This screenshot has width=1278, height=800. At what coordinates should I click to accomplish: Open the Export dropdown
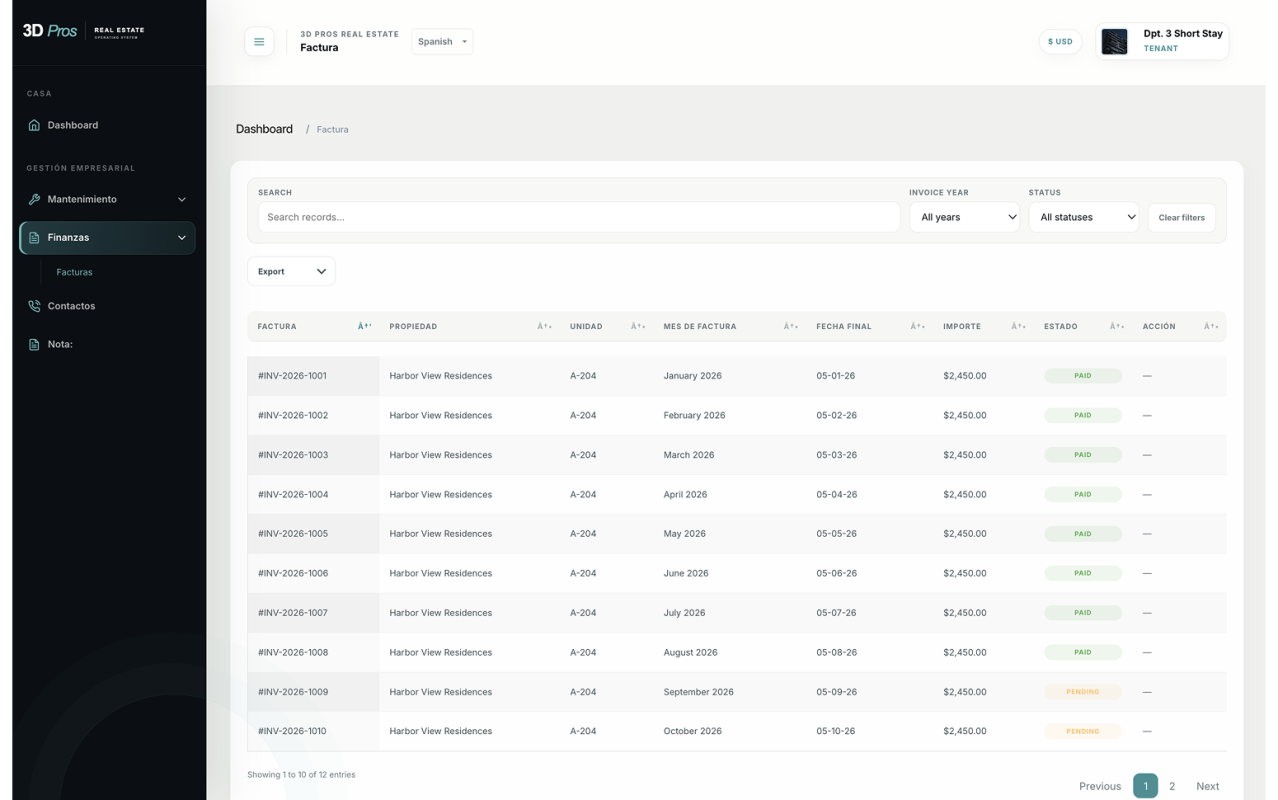tap(291, 271)
